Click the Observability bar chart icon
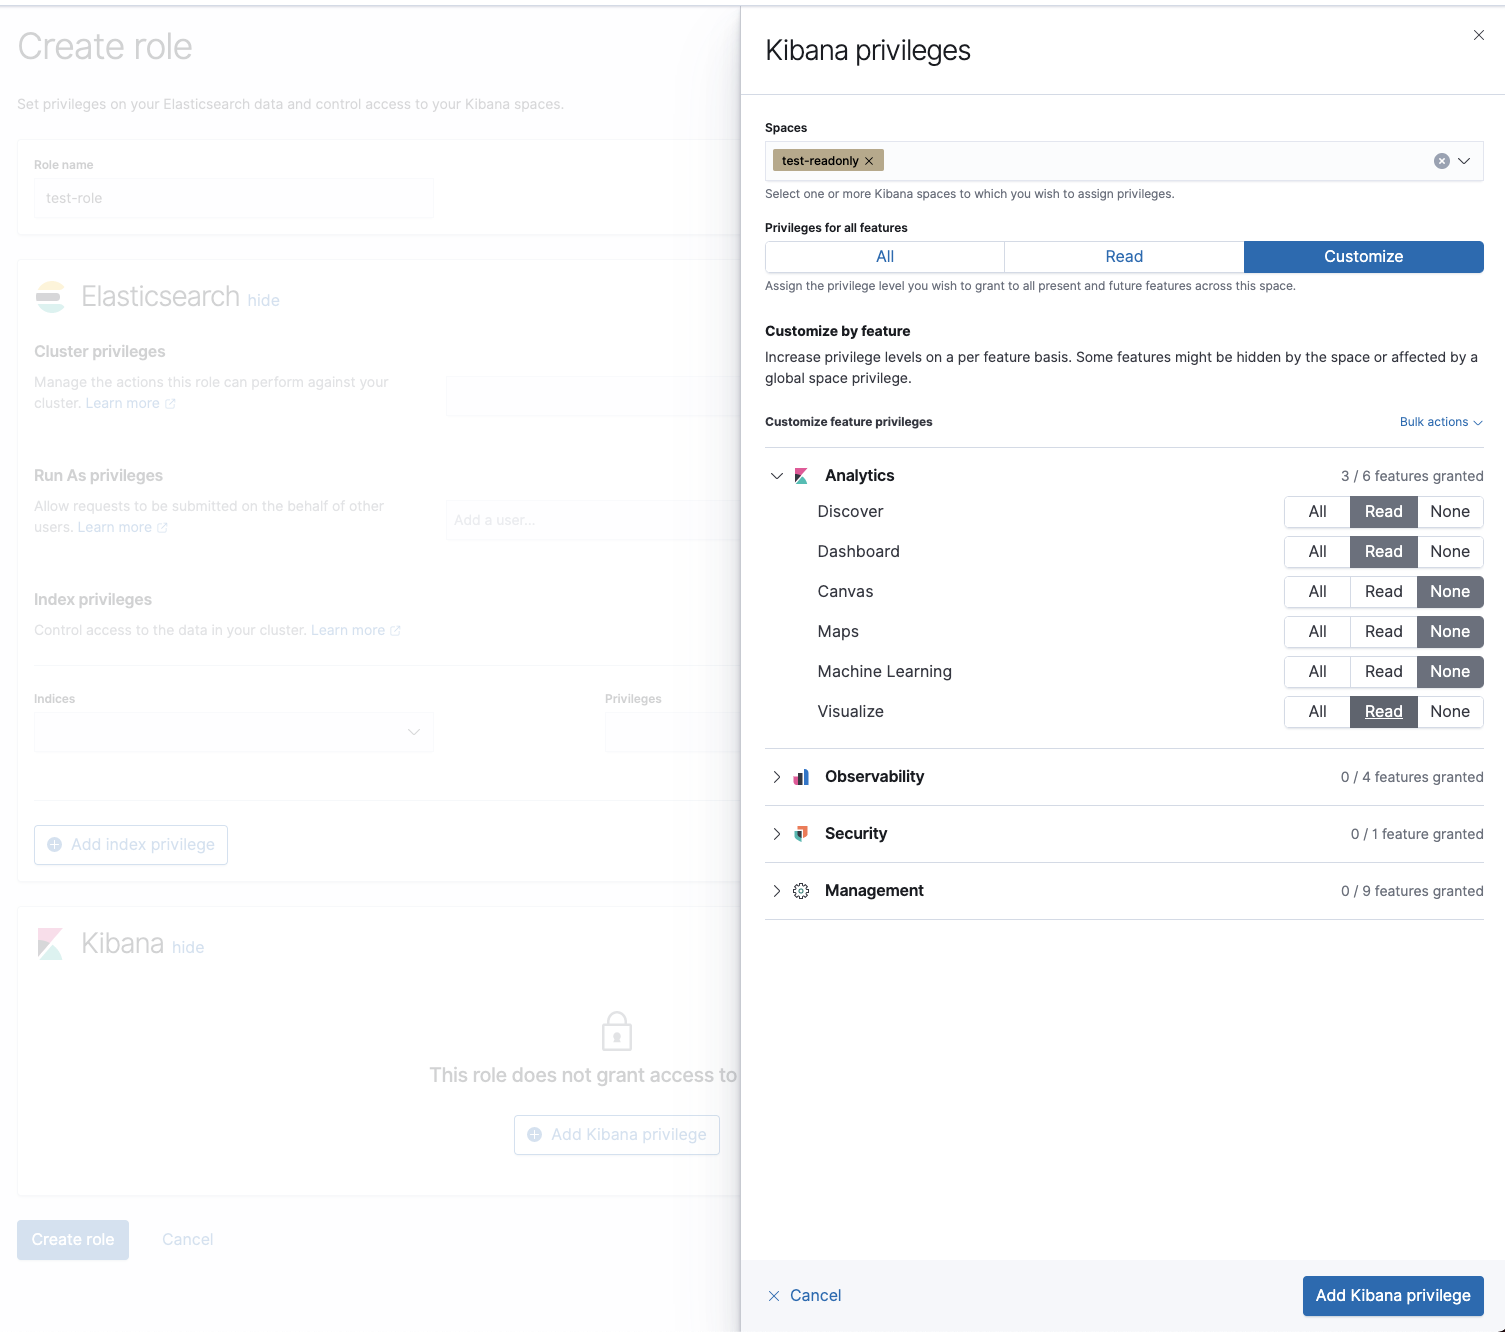Viewport: 1505px width, 1332px height. coord(801,777)
